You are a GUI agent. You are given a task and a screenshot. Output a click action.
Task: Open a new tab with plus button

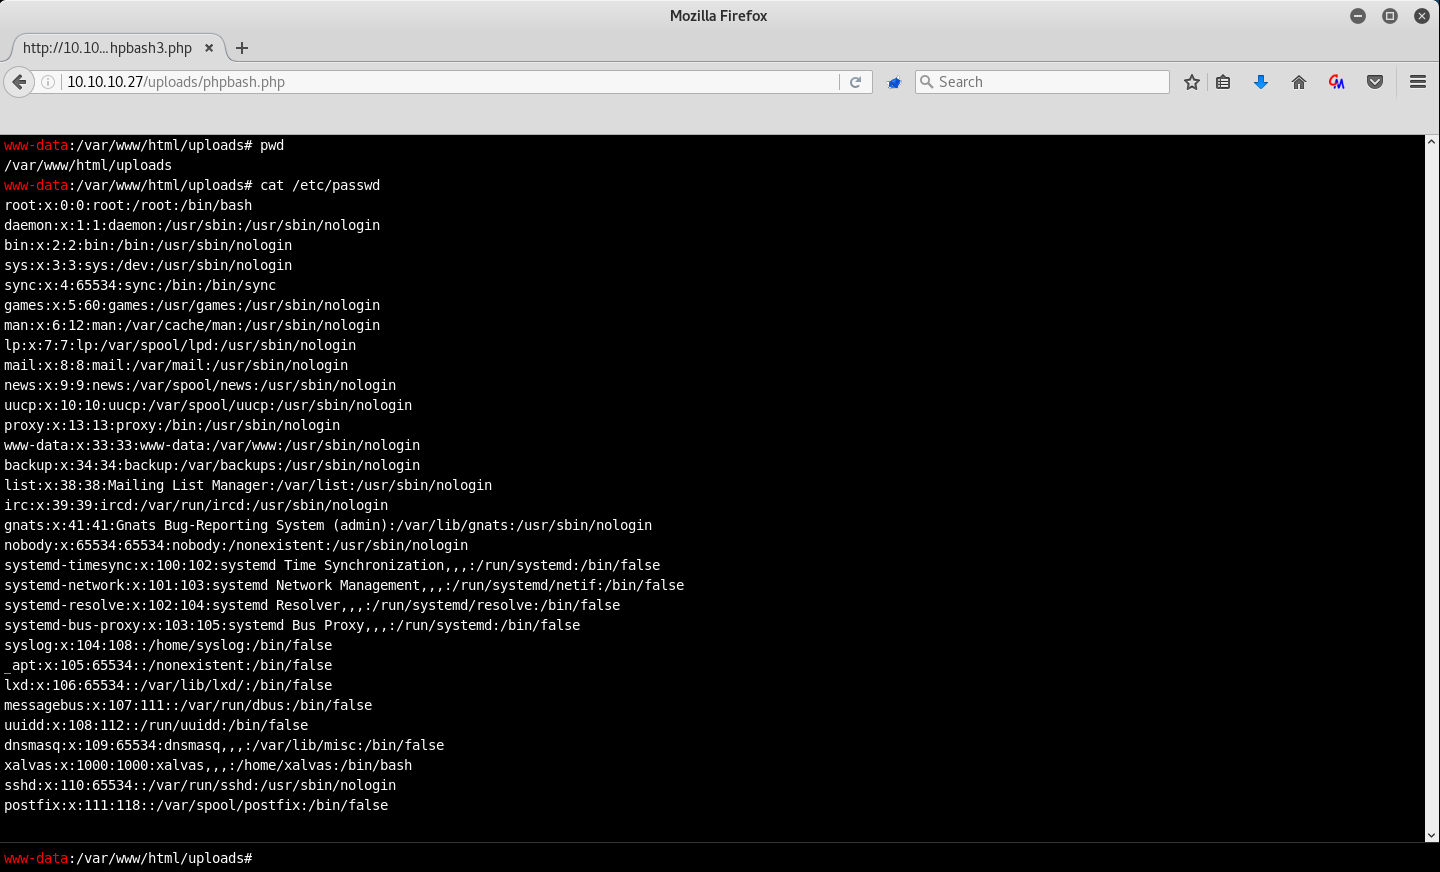pos(242,48)
